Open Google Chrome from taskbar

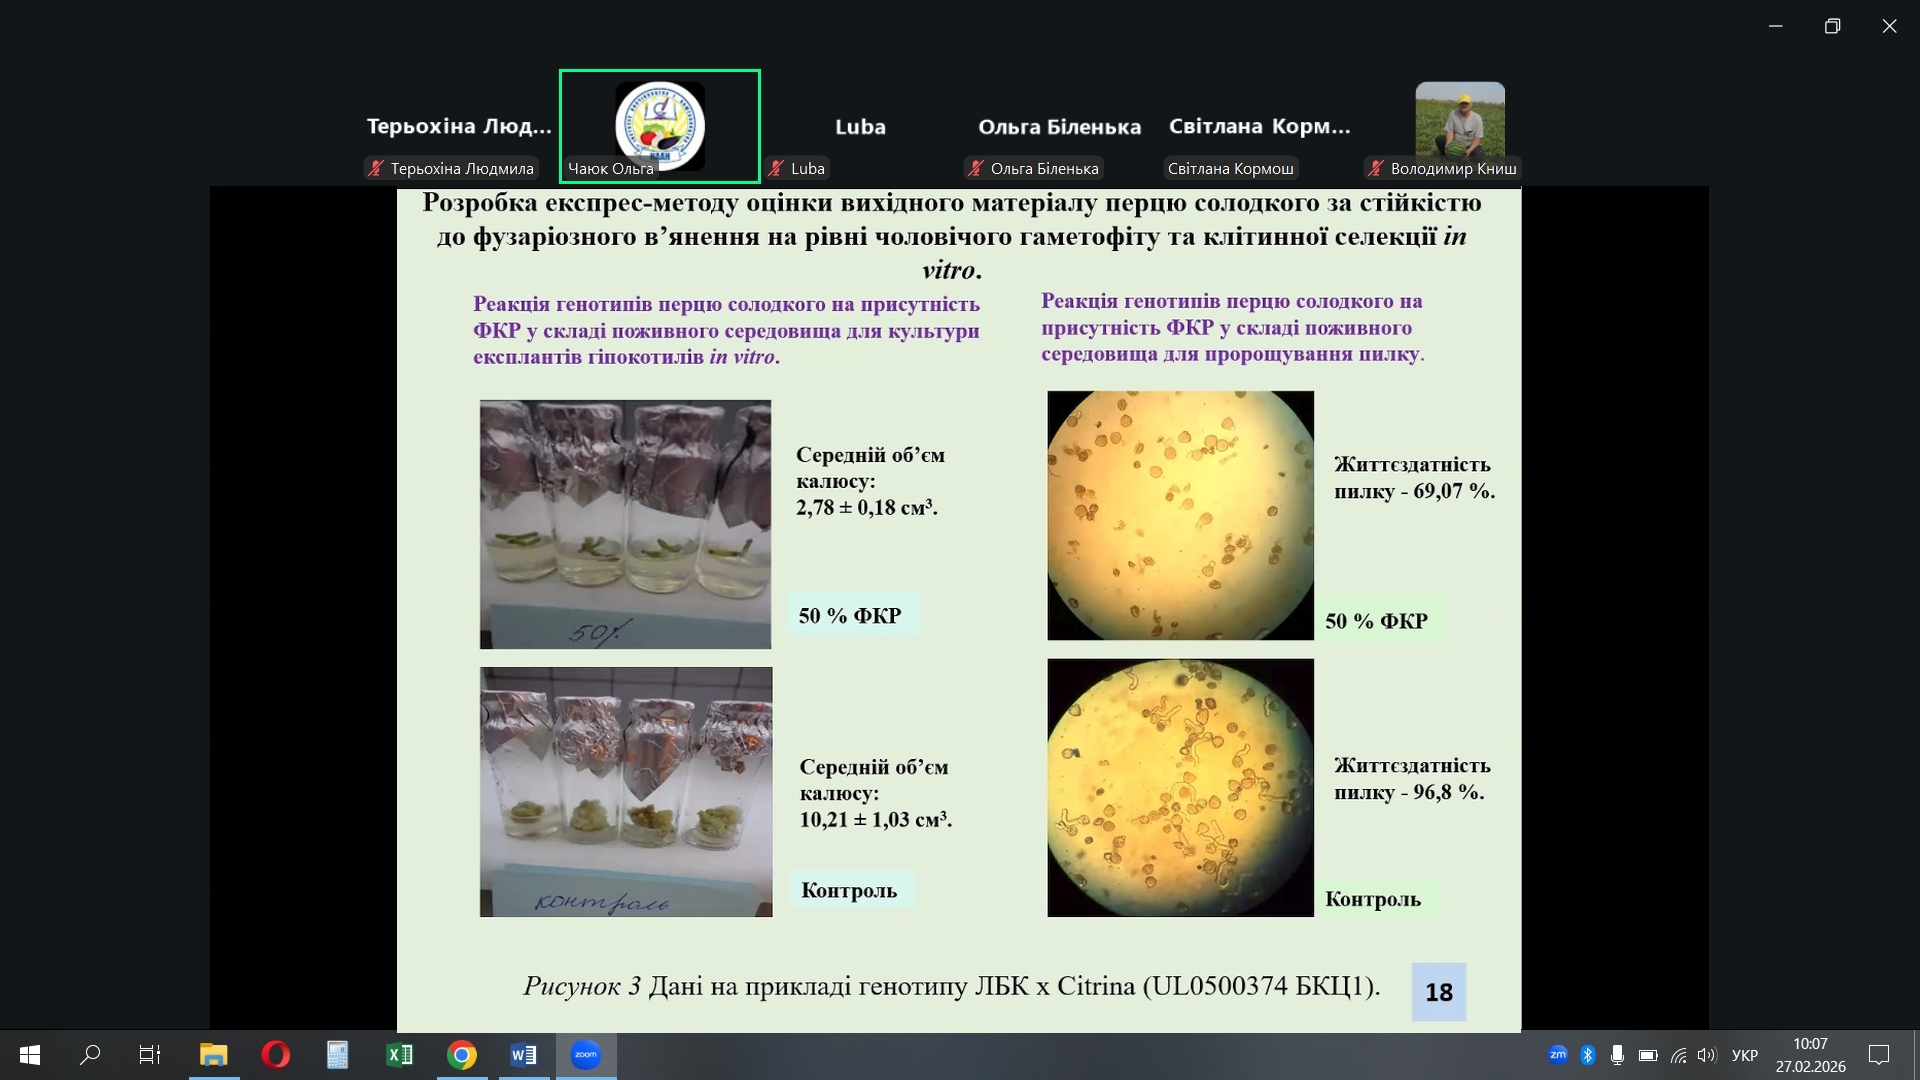(x=461, y=1055)
